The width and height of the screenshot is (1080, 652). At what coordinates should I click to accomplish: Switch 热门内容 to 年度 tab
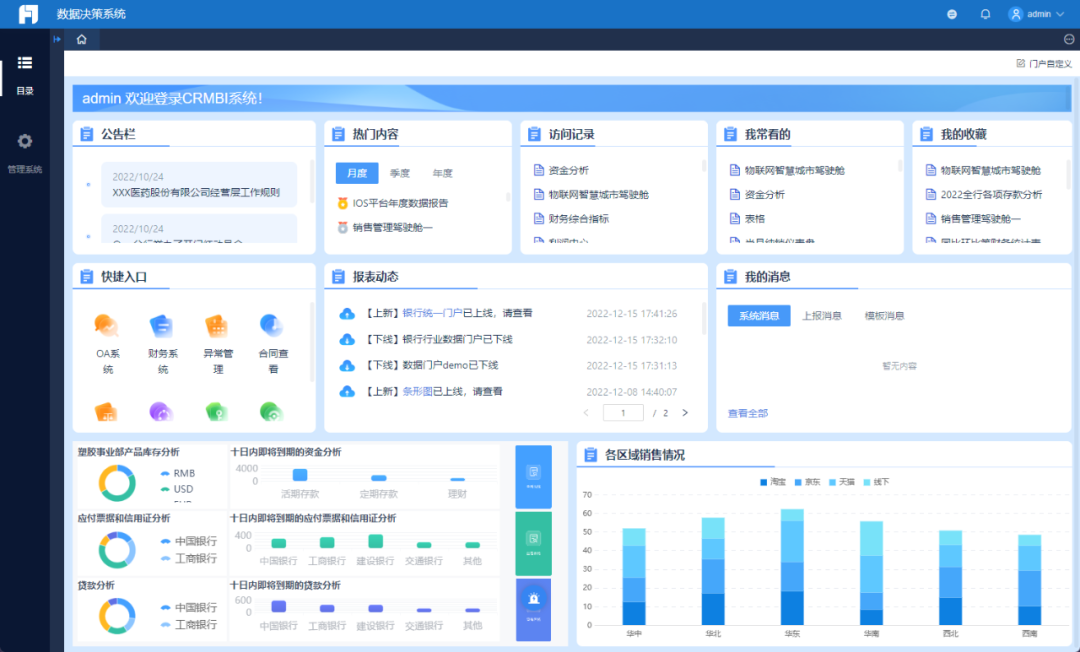coord(442,173)
